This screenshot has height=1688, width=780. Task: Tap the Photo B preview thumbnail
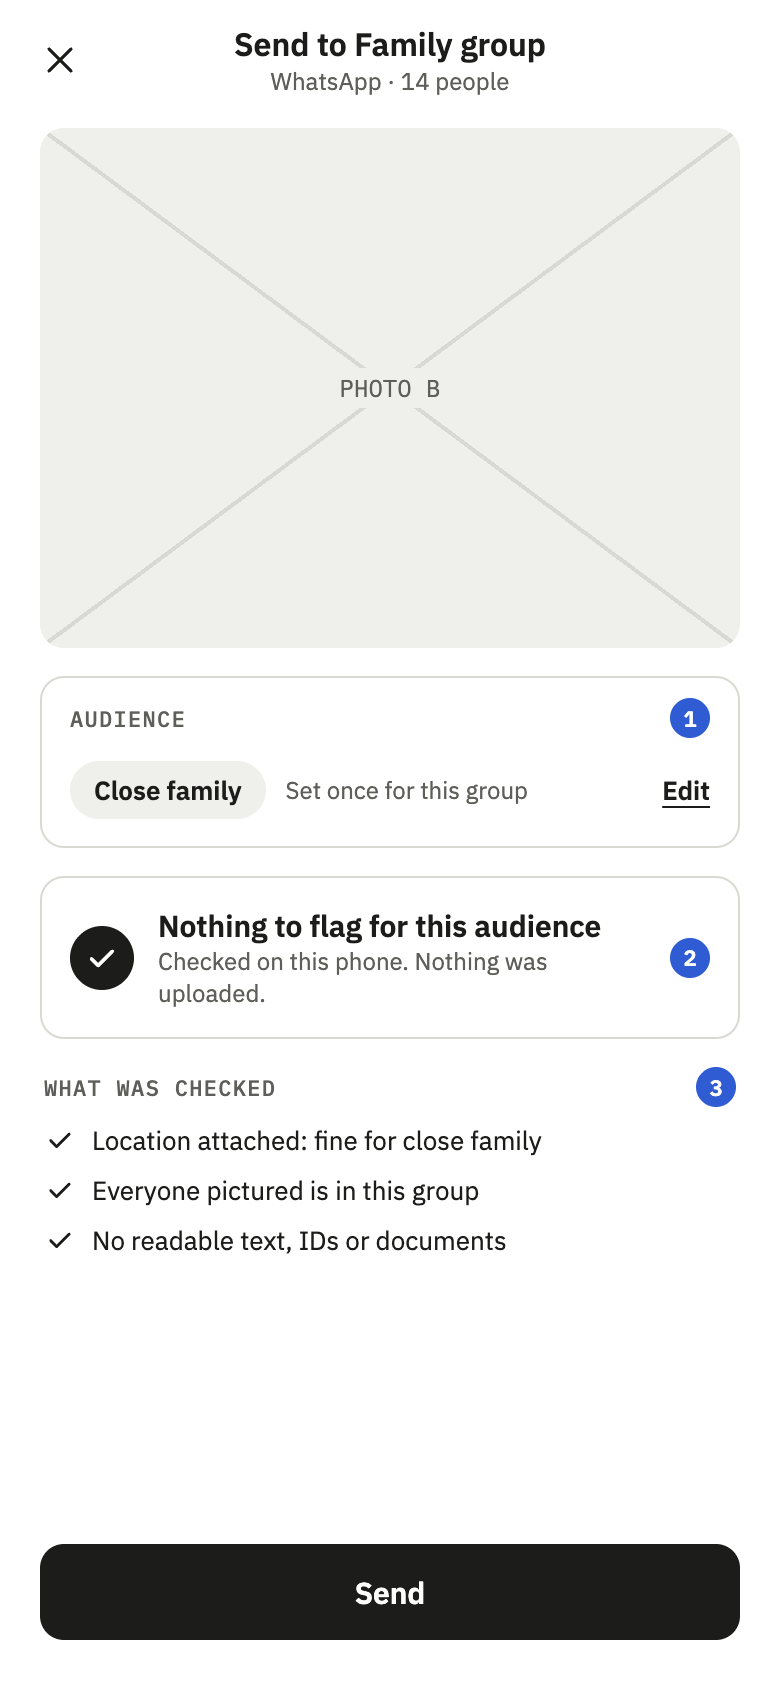pos(390,388)
